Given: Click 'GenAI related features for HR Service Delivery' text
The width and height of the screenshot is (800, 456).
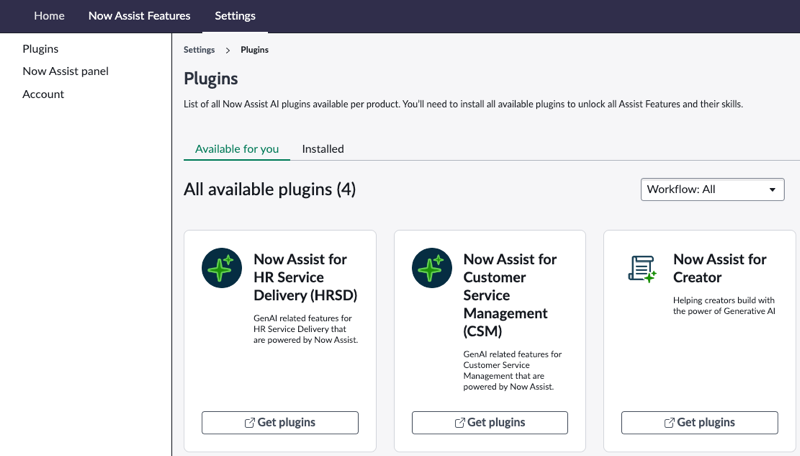Looking at the screenshot, I should (x=306, y=329).
